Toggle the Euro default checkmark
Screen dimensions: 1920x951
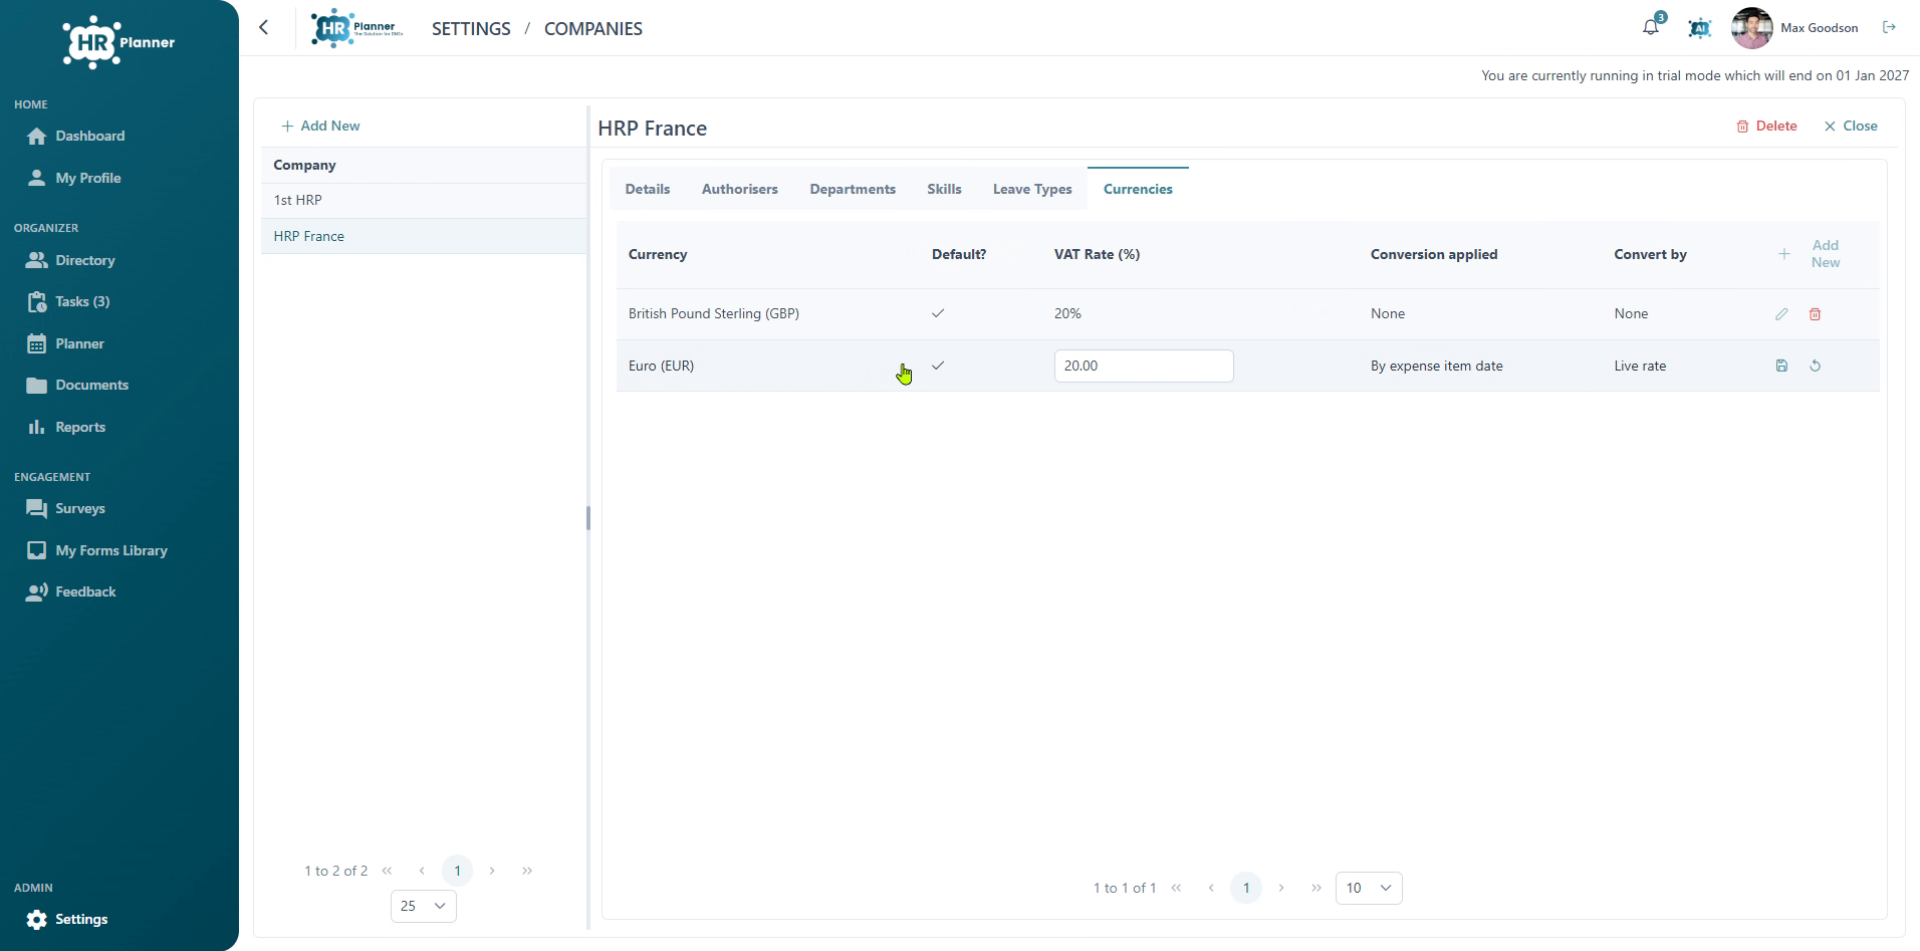point(938,366)
